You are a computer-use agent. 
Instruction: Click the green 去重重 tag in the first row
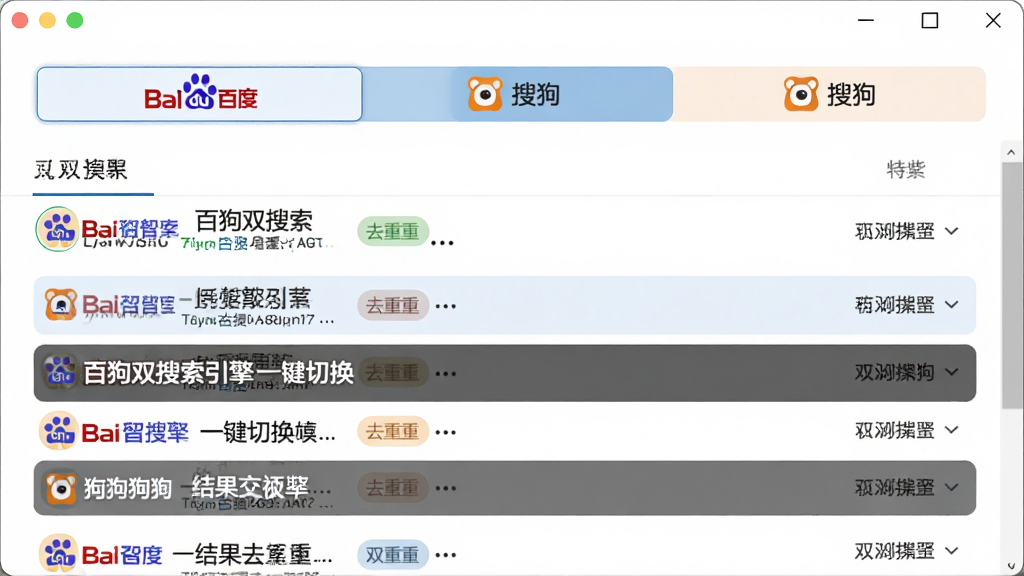click(x=392, y=231)
